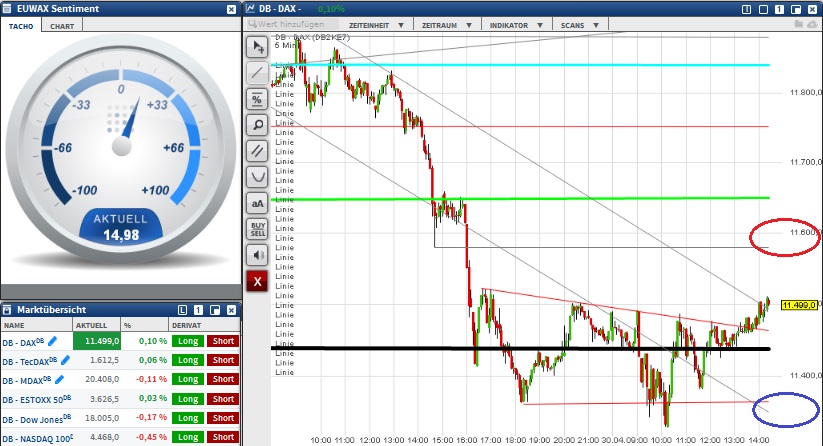Click the green 11.499,0 DAX price cell
The image size is (823, 446).
97,341
